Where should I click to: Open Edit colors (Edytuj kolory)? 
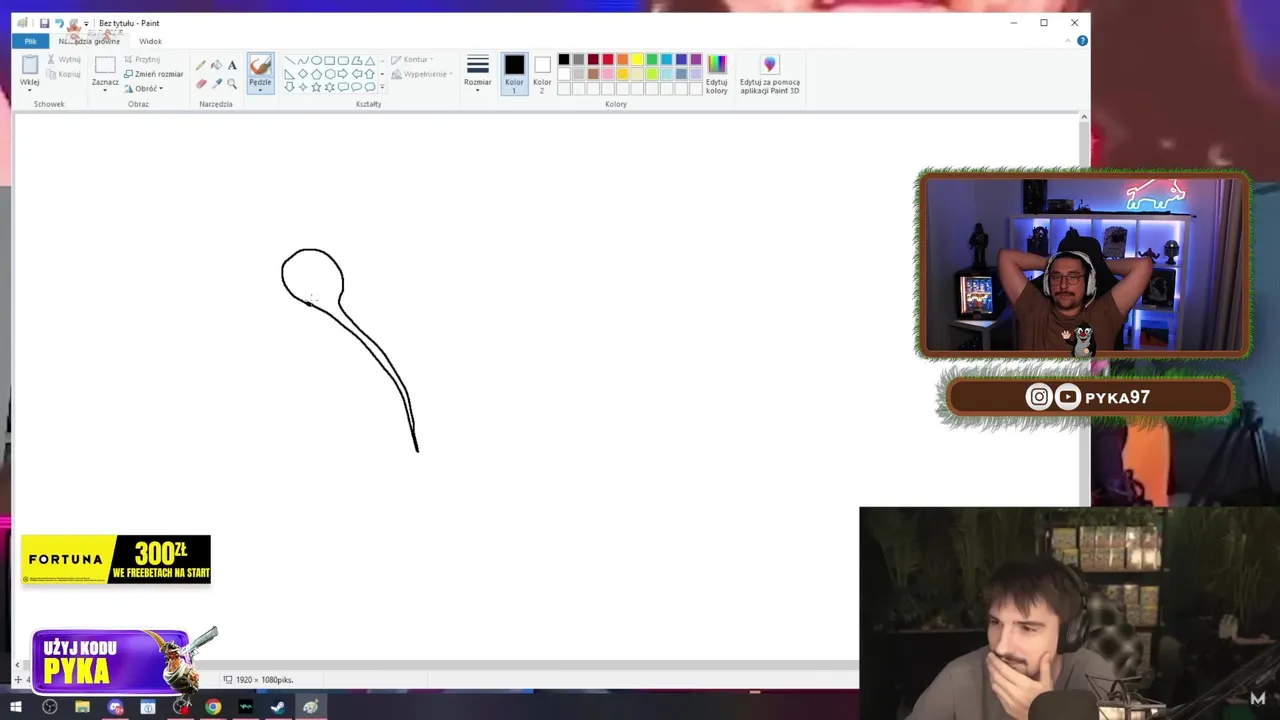[x=717, y=75]
